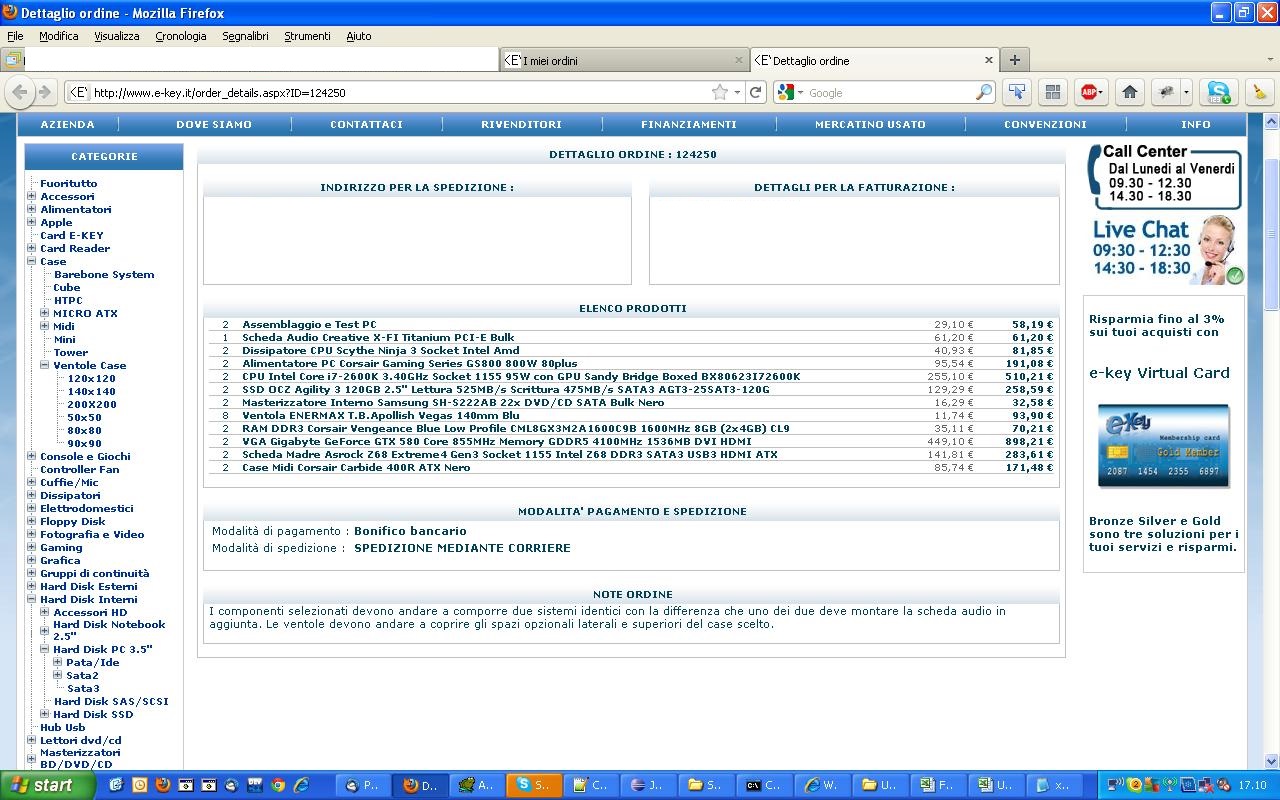Viewport: 1280px width, 800px height.
Task: Open the Skype taskbar button
Action: [533, 786]
